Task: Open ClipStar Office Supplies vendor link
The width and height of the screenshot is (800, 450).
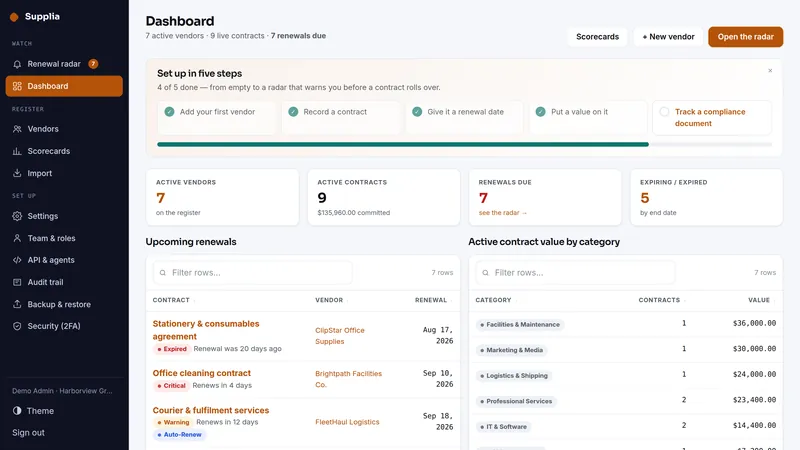Action: pyautogui.click(x=340, y=336)
